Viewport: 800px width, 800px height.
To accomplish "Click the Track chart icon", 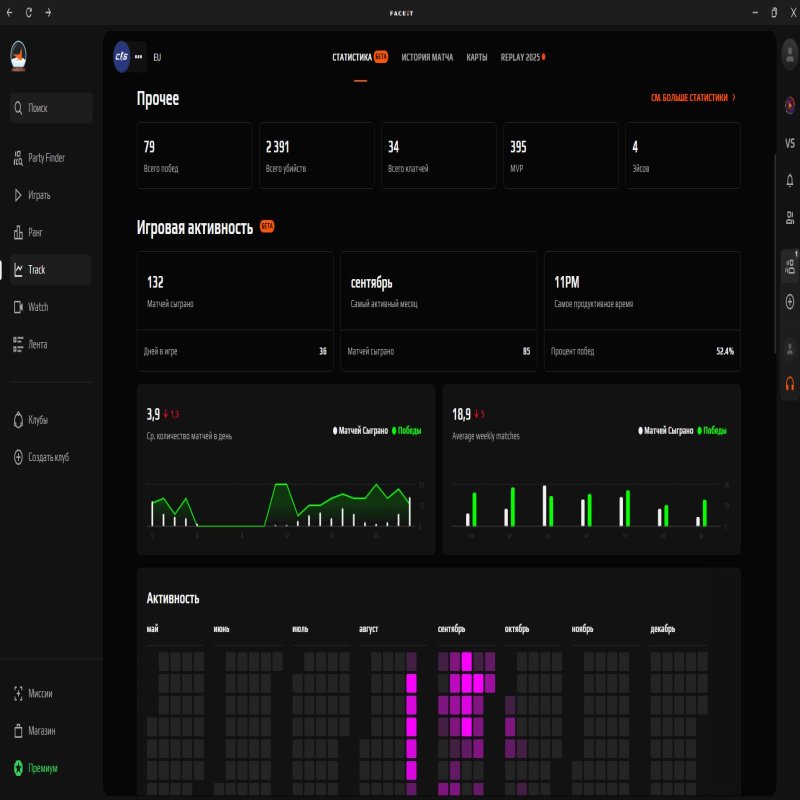I will (18, 270).
